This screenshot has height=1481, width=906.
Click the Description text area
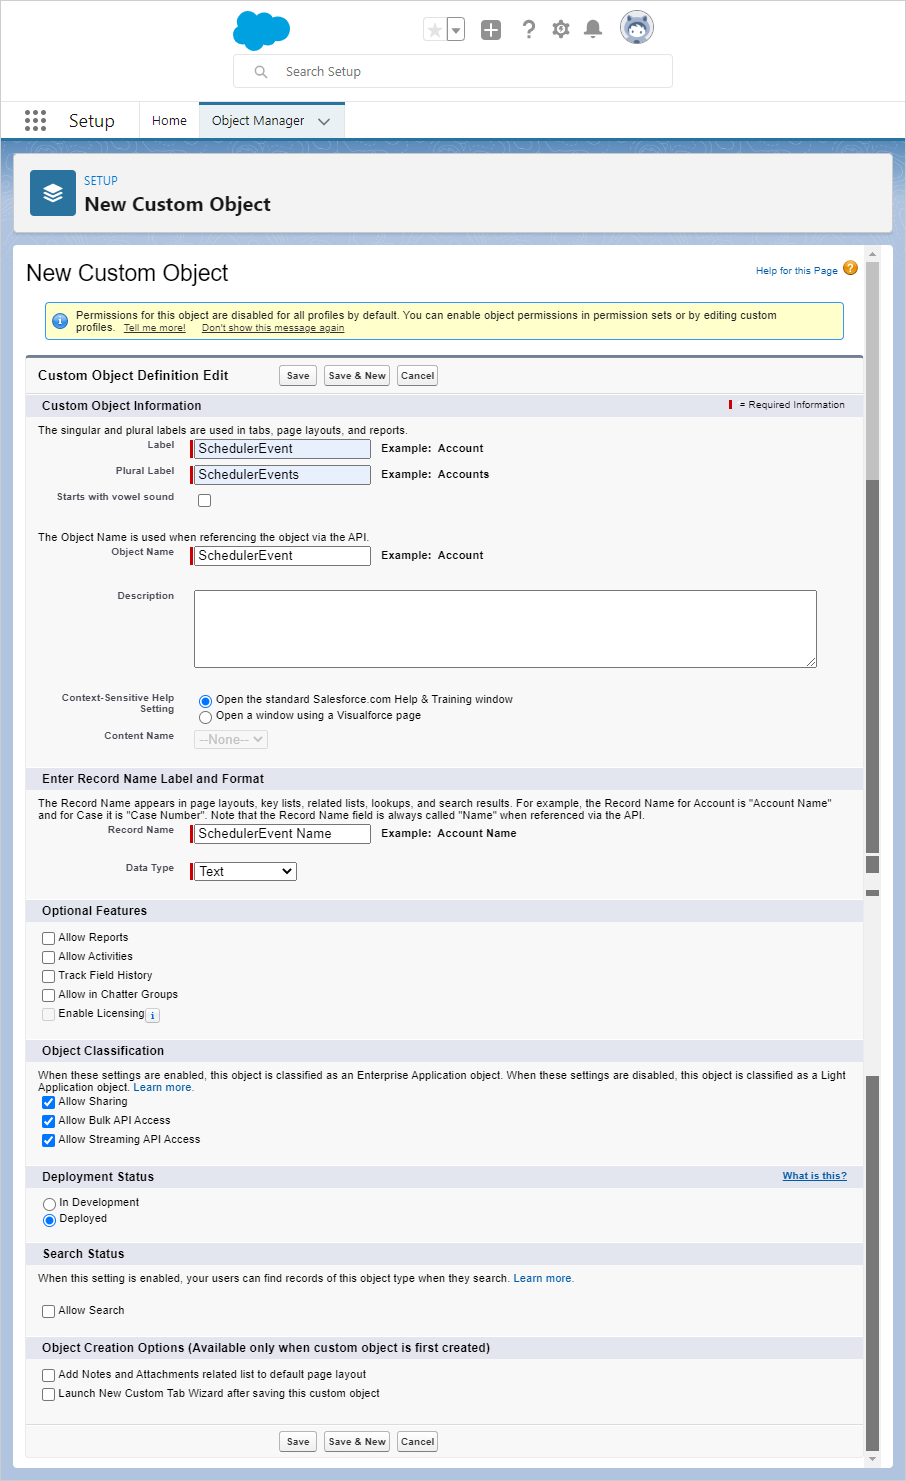(x=505, y=628)
